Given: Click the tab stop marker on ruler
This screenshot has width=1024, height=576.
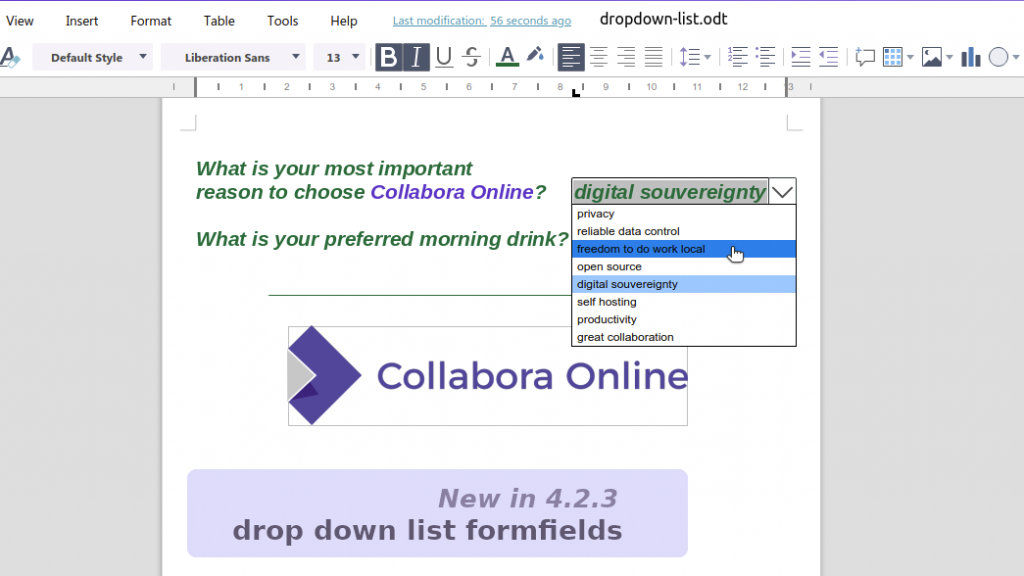Looking at the screenshot, I should (575, 93).
